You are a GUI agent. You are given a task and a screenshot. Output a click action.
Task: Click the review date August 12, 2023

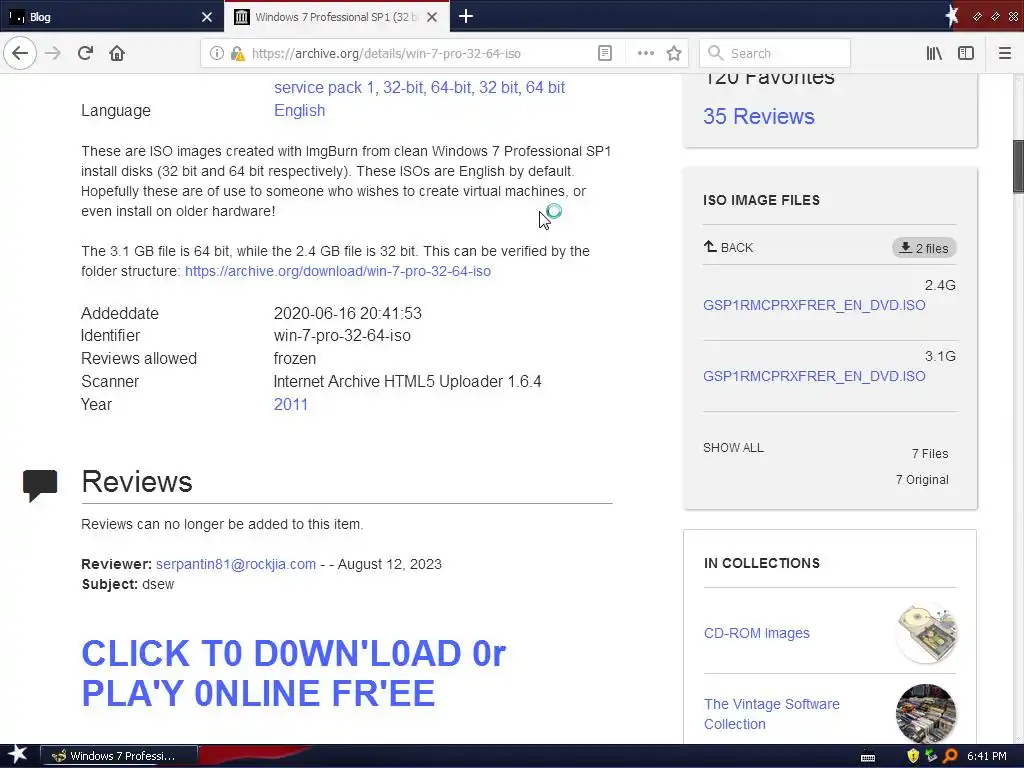389,564
